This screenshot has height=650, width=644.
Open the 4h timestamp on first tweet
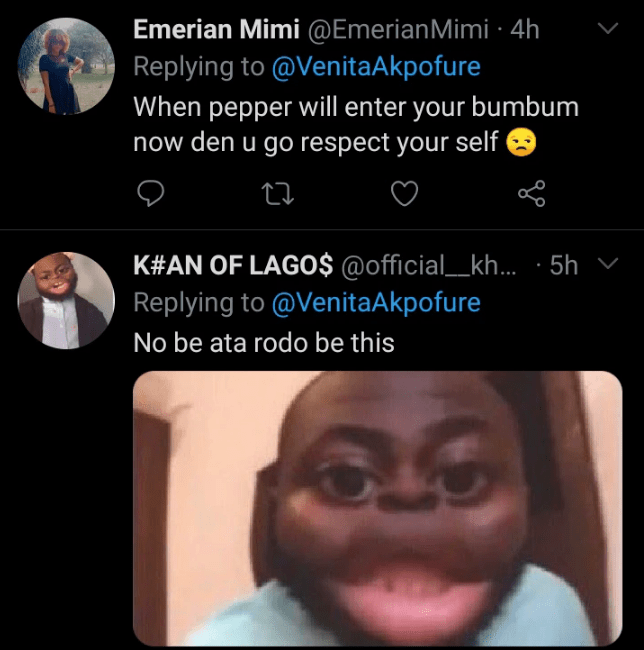[525, 30]
